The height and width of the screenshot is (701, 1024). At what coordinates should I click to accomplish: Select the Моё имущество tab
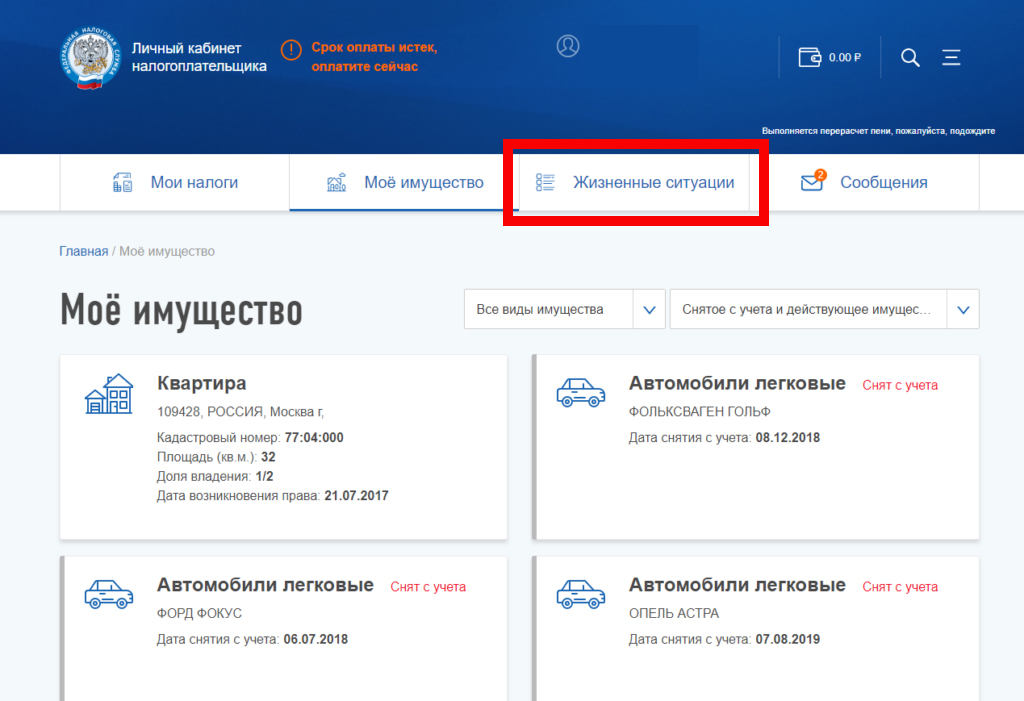tap(405, 182)
